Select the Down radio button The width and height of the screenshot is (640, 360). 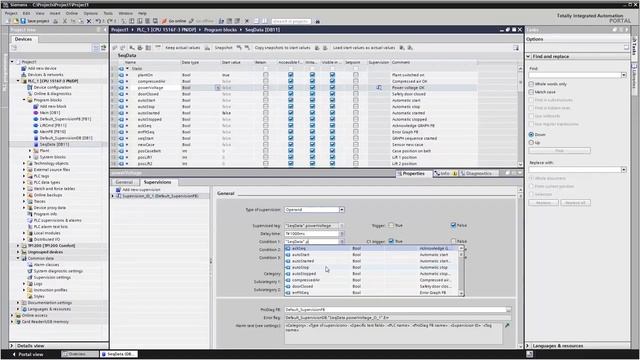[x=531, y=134]
